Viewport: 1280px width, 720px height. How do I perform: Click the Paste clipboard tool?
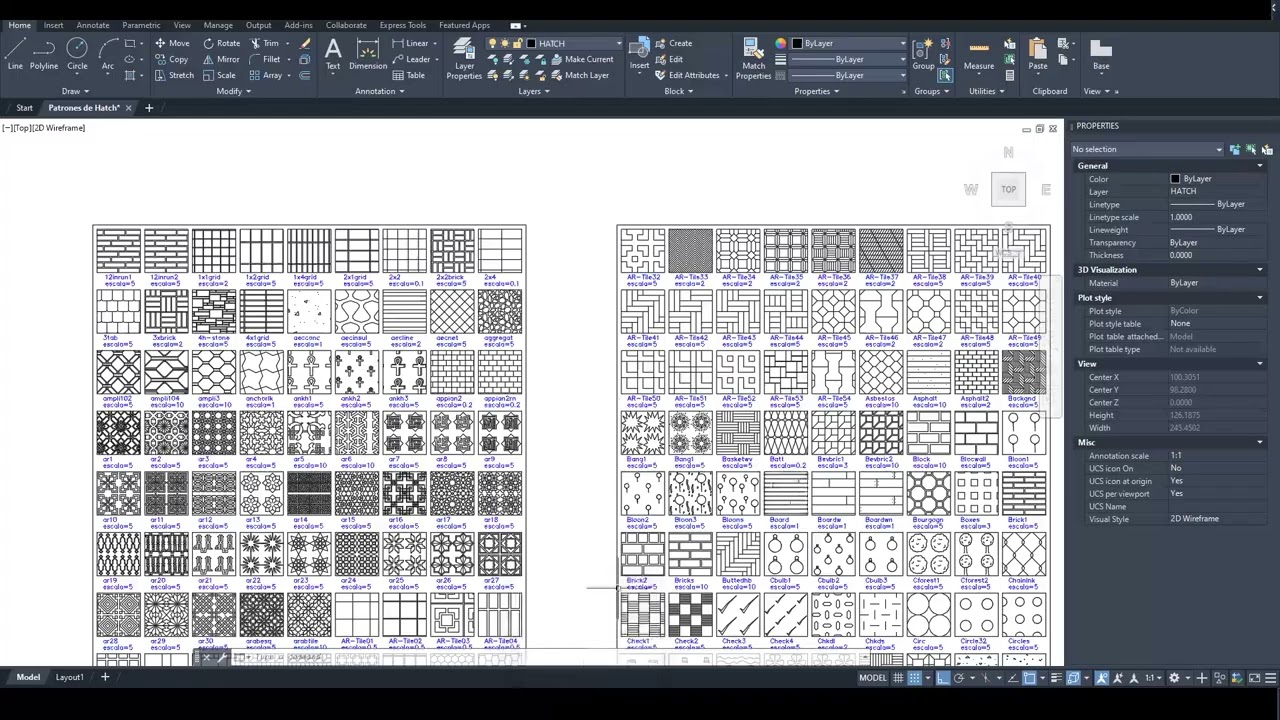pyautogui.click(x=1038, y=53)
